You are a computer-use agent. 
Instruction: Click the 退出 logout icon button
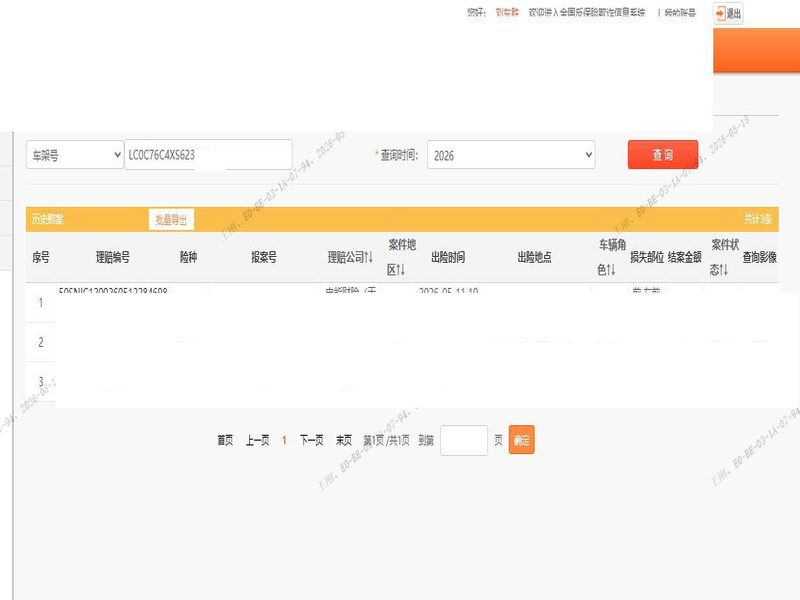(x=728, y=13)
